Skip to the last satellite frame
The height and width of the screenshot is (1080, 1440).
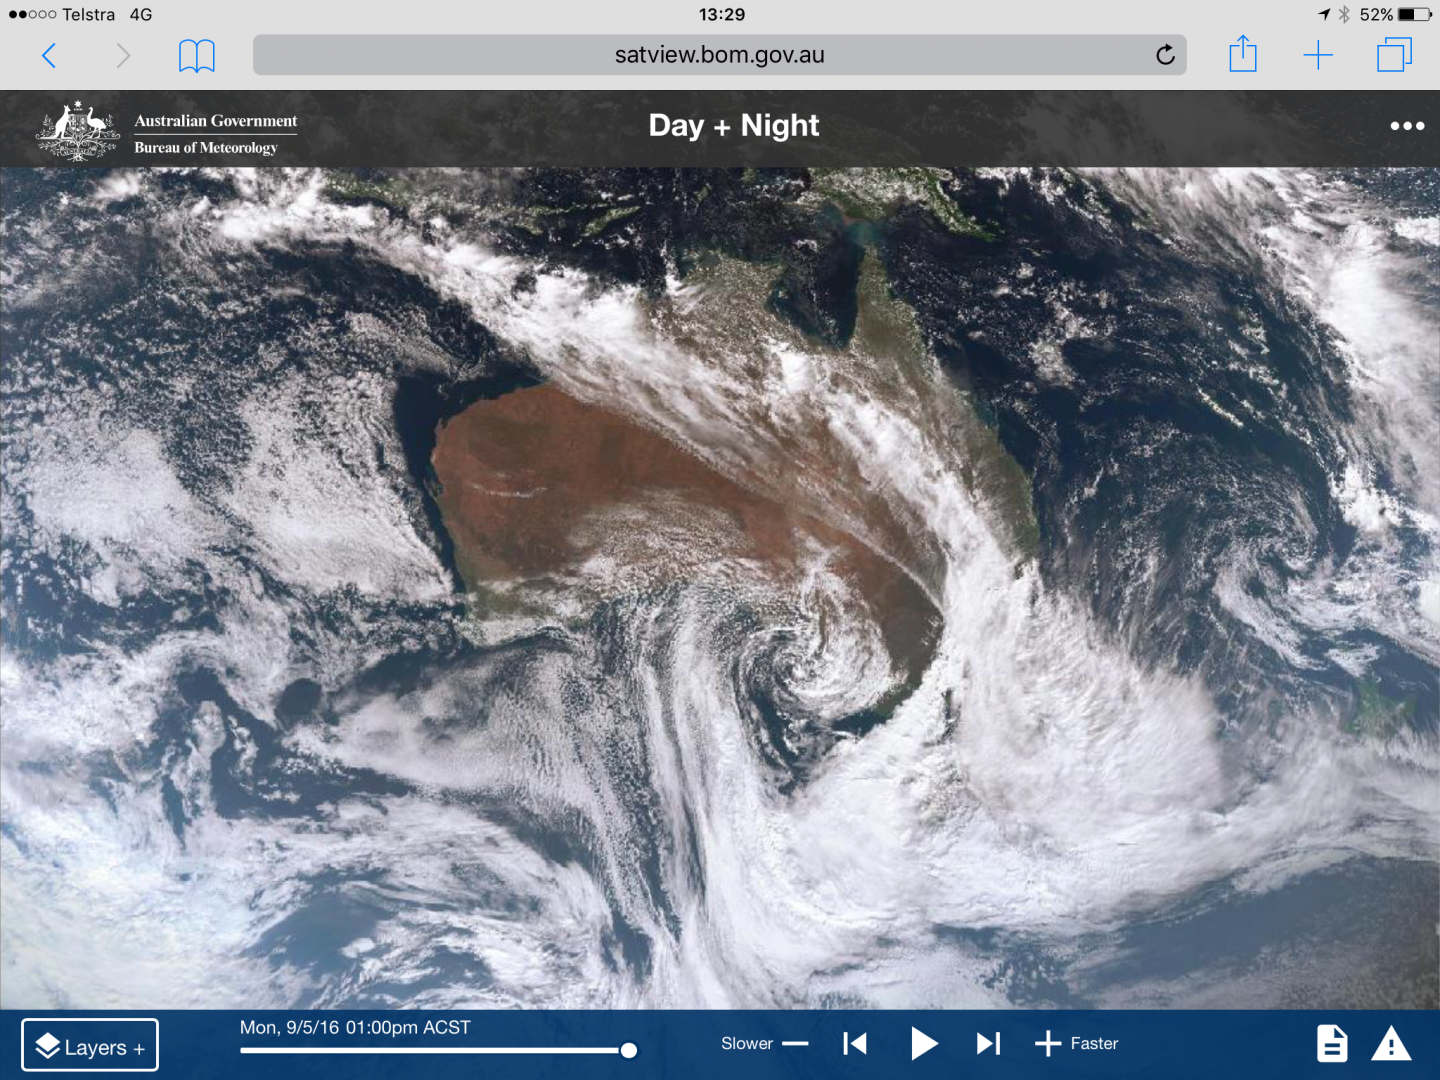[988, 1044]
